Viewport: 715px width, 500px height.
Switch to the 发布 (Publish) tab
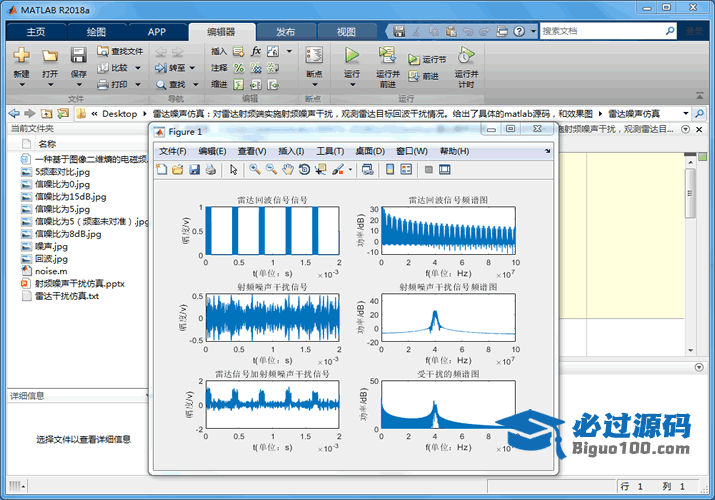[285, 31]
